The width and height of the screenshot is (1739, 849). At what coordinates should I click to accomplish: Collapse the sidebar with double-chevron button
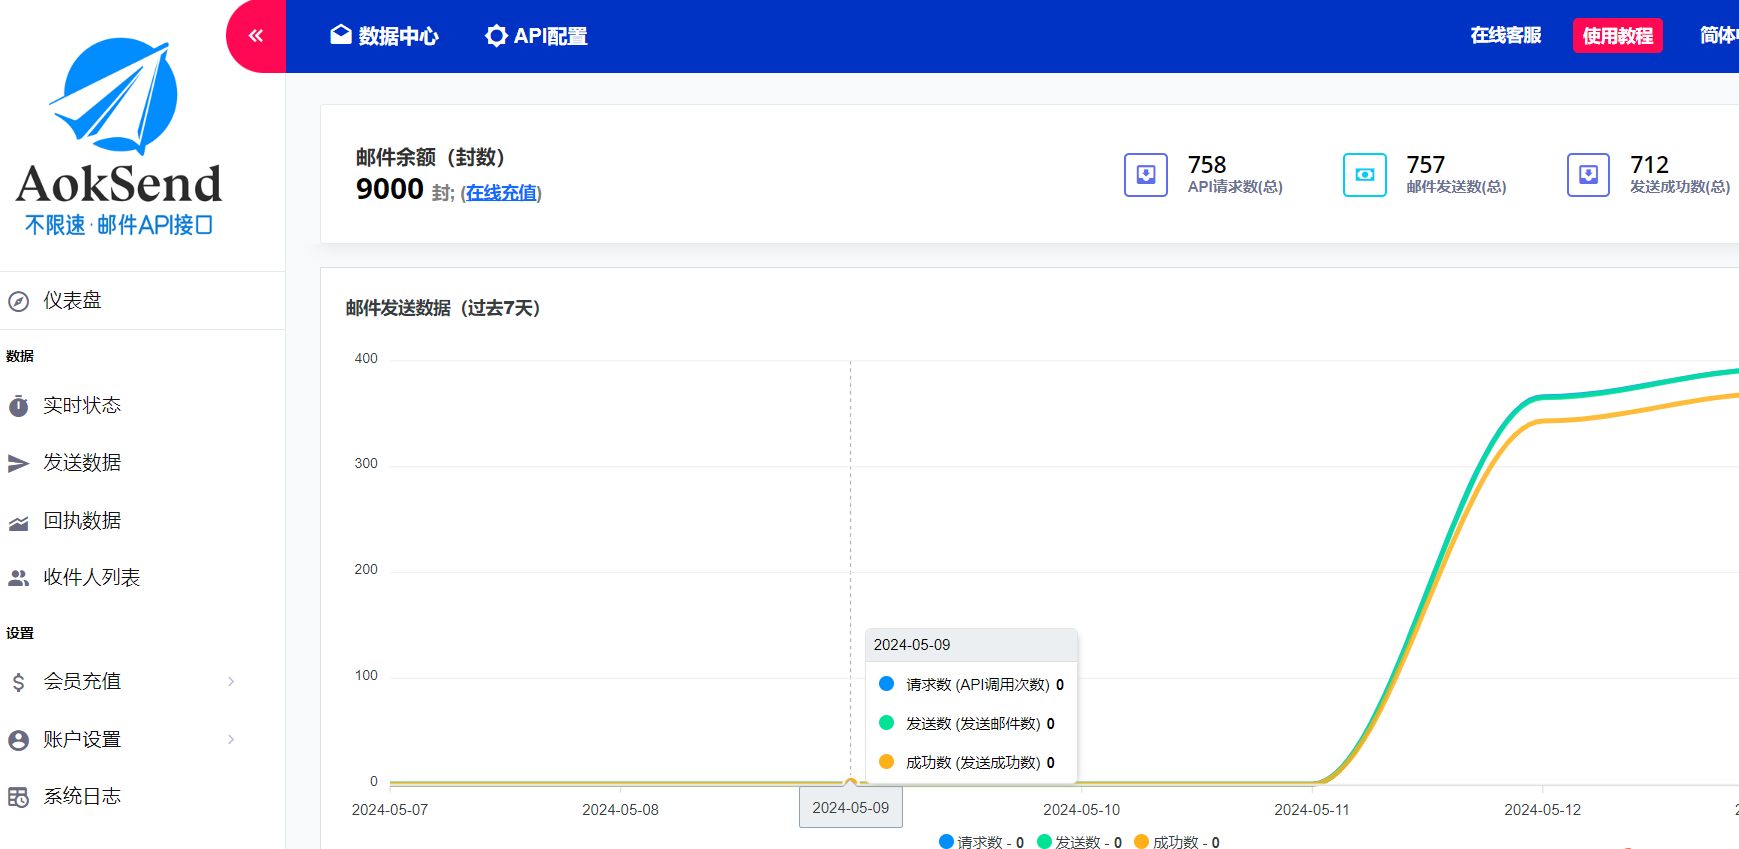[256, 36]
